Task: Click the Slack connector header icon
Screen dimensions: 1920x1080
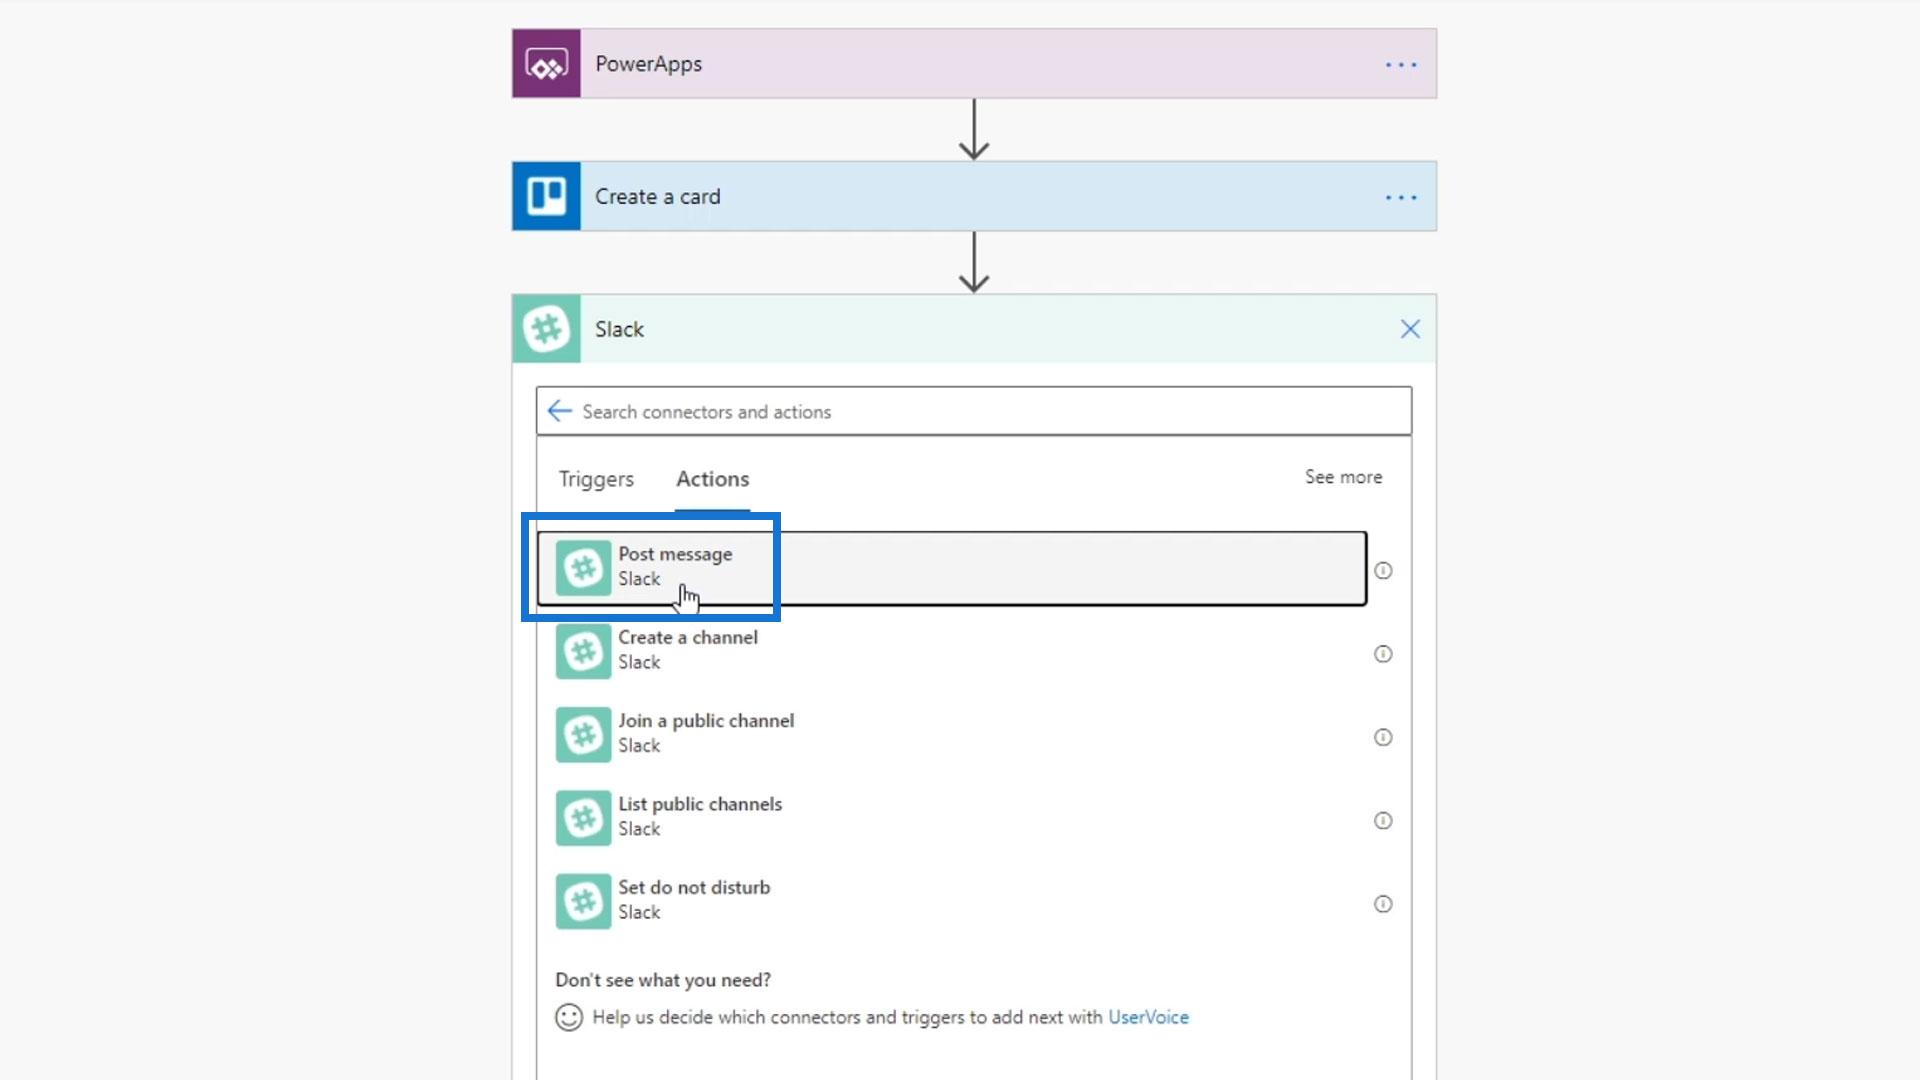Action: pyautogui.click(x=546, y=329)
